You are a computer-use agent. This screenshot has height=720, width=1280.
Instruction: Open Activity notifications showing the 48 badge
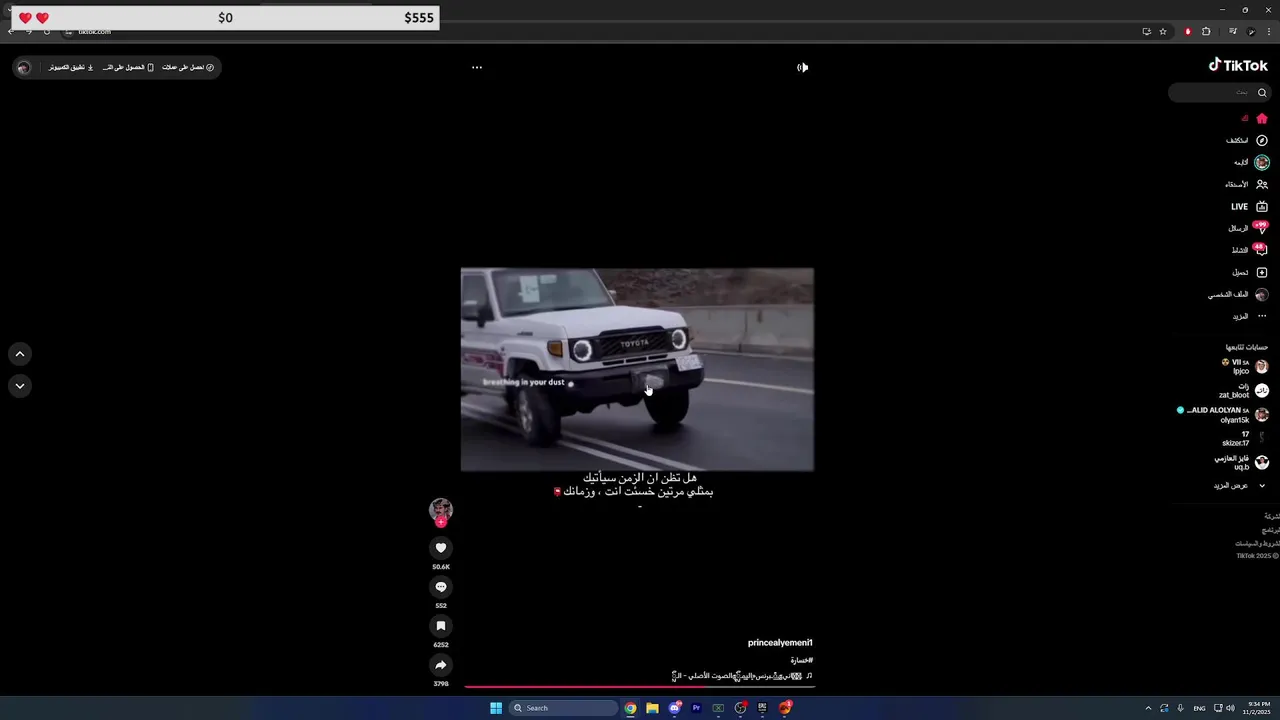tap(1250, 250)
